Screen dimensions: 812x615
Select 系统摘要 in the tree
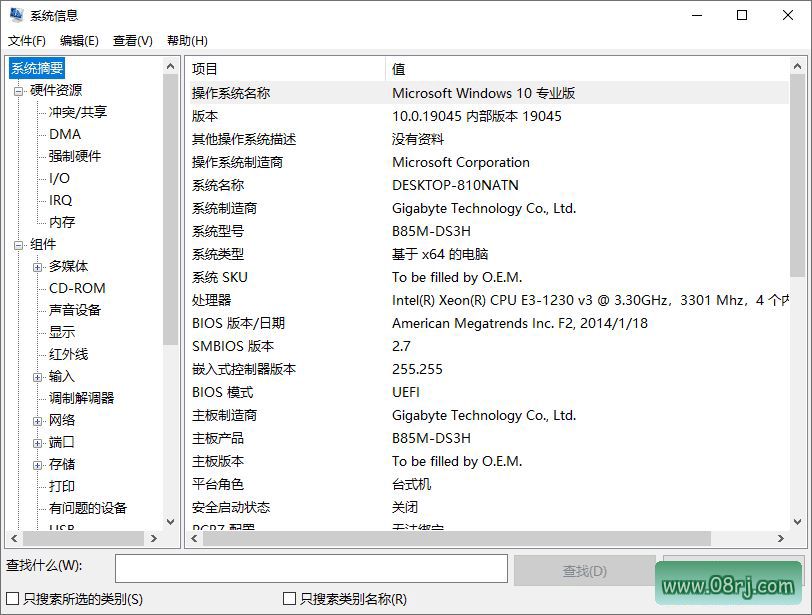click(37, 68)
